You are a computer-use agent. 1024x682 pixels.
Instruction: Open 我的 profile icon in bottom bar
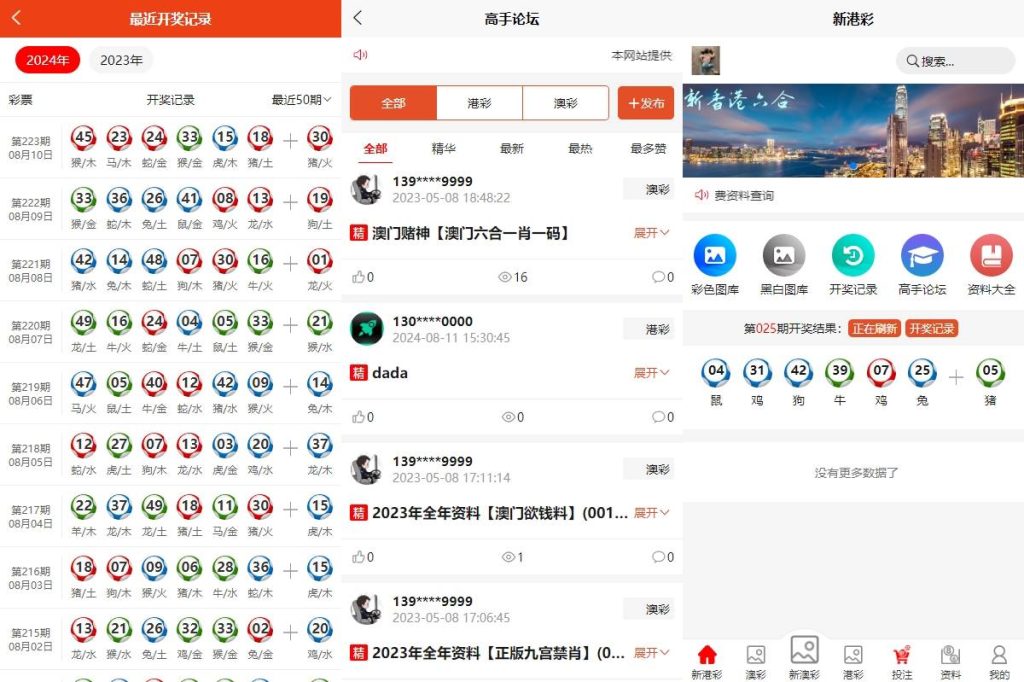tap(998, 656)
